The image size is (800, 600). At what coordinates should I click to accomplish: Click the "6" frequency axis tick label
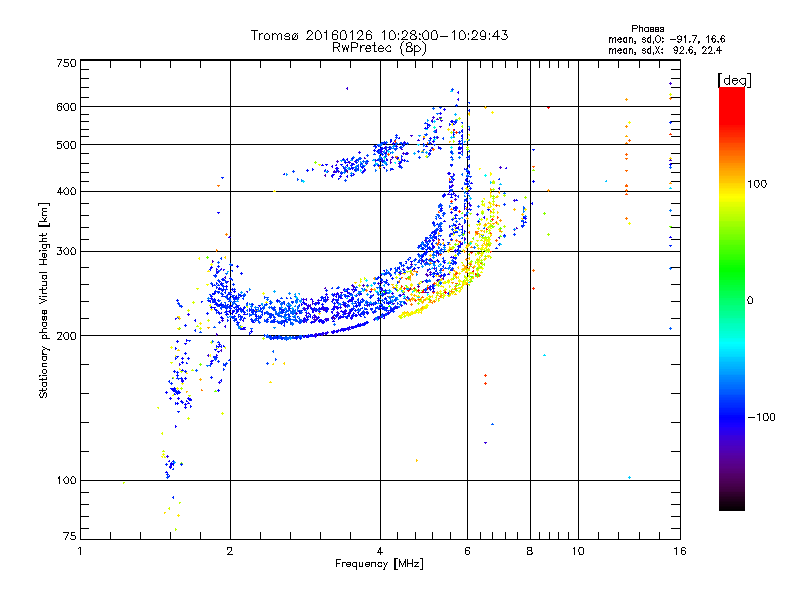467,551
